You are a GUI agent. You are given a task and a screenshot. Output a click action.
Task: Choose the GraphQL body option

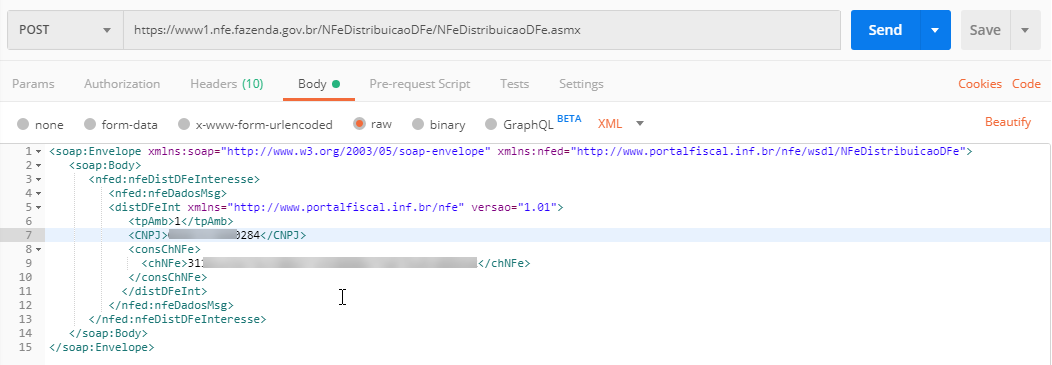[x=519, y=124]
